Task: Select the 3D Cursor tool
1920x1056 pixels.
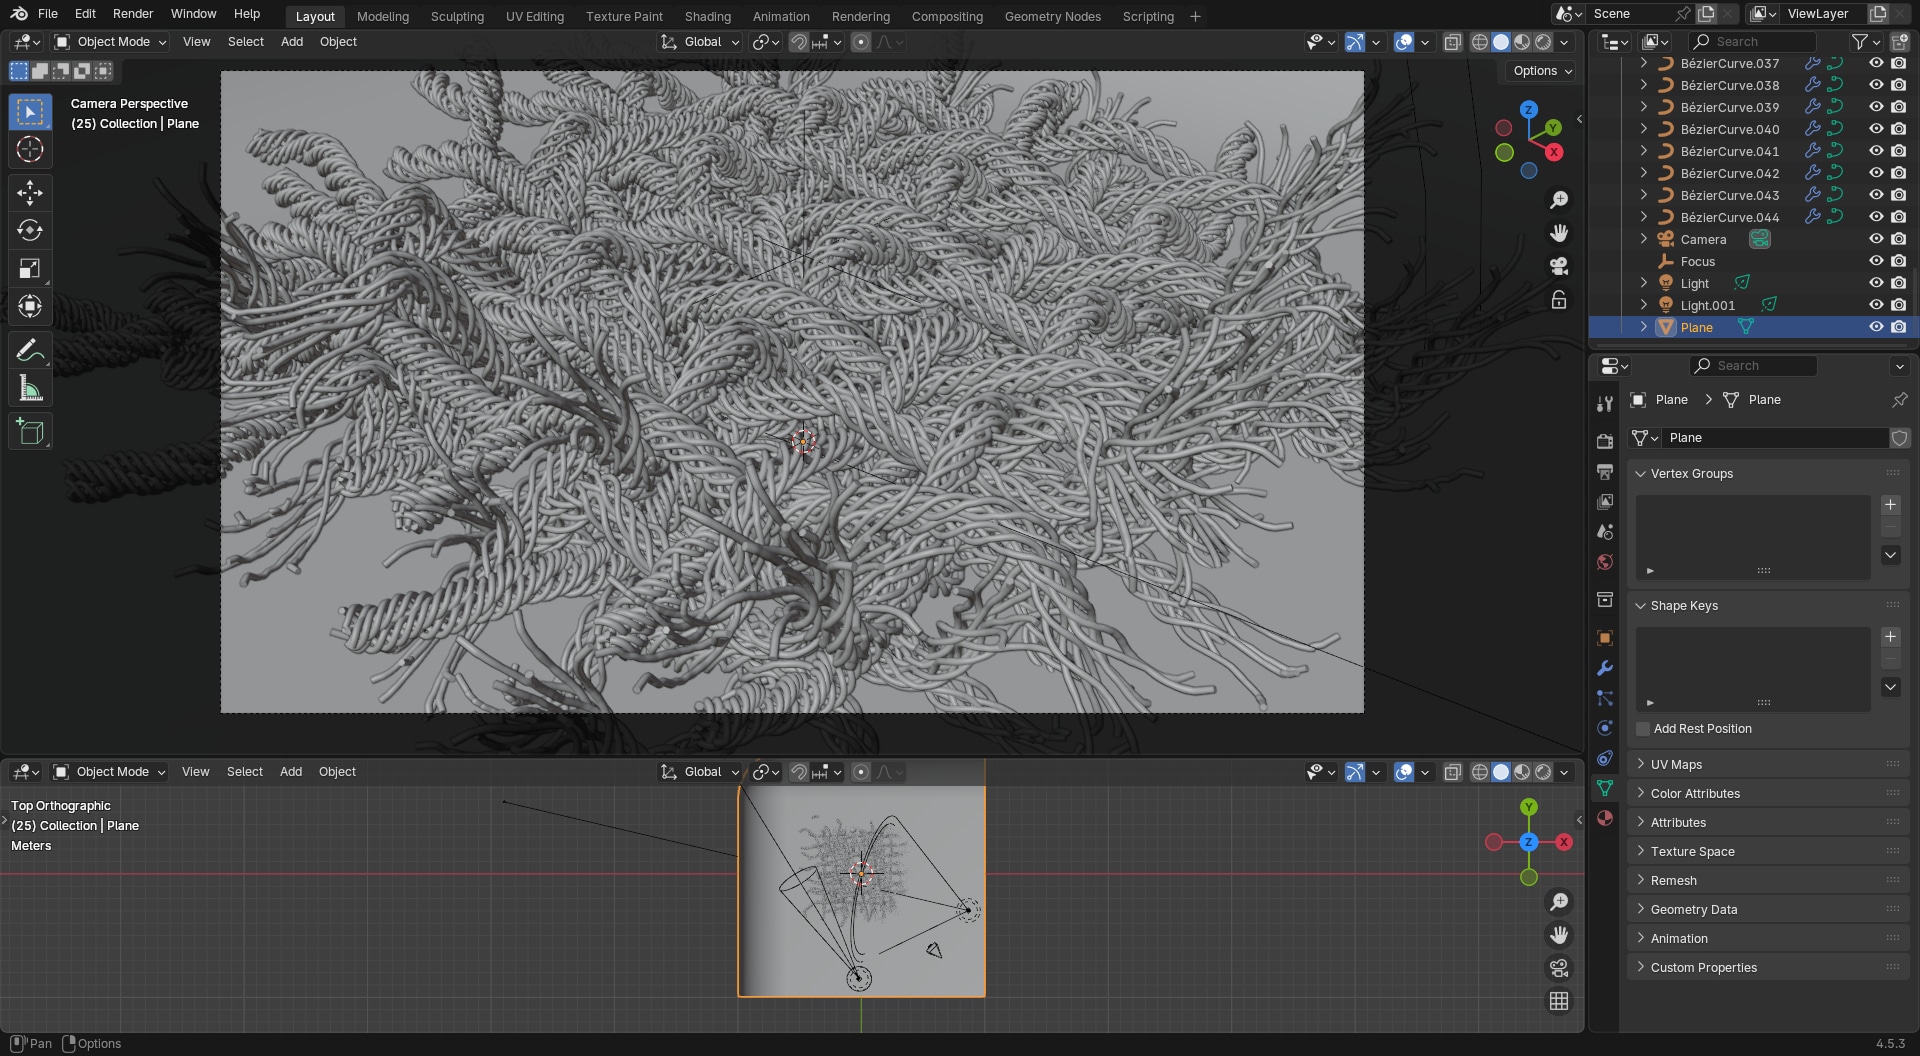Action: (30, 150)
